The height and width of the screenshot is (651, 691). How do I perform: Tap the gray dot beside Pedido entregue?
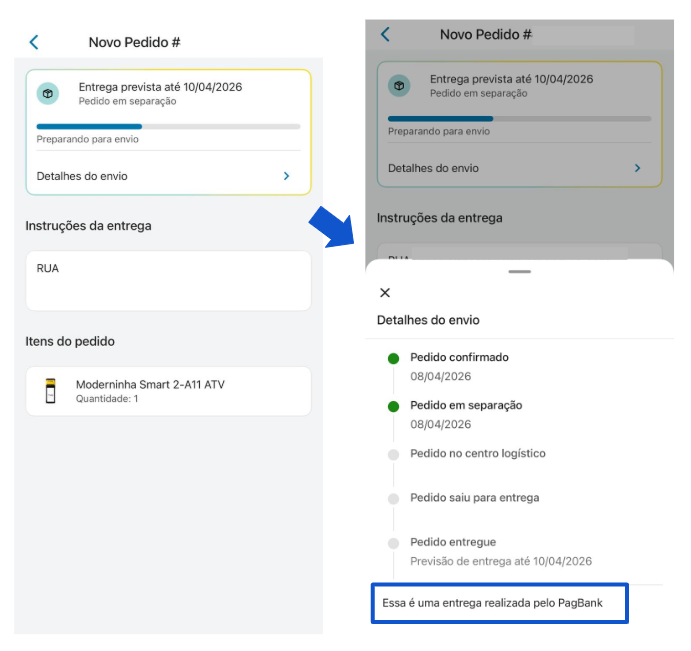pos(394,543)
